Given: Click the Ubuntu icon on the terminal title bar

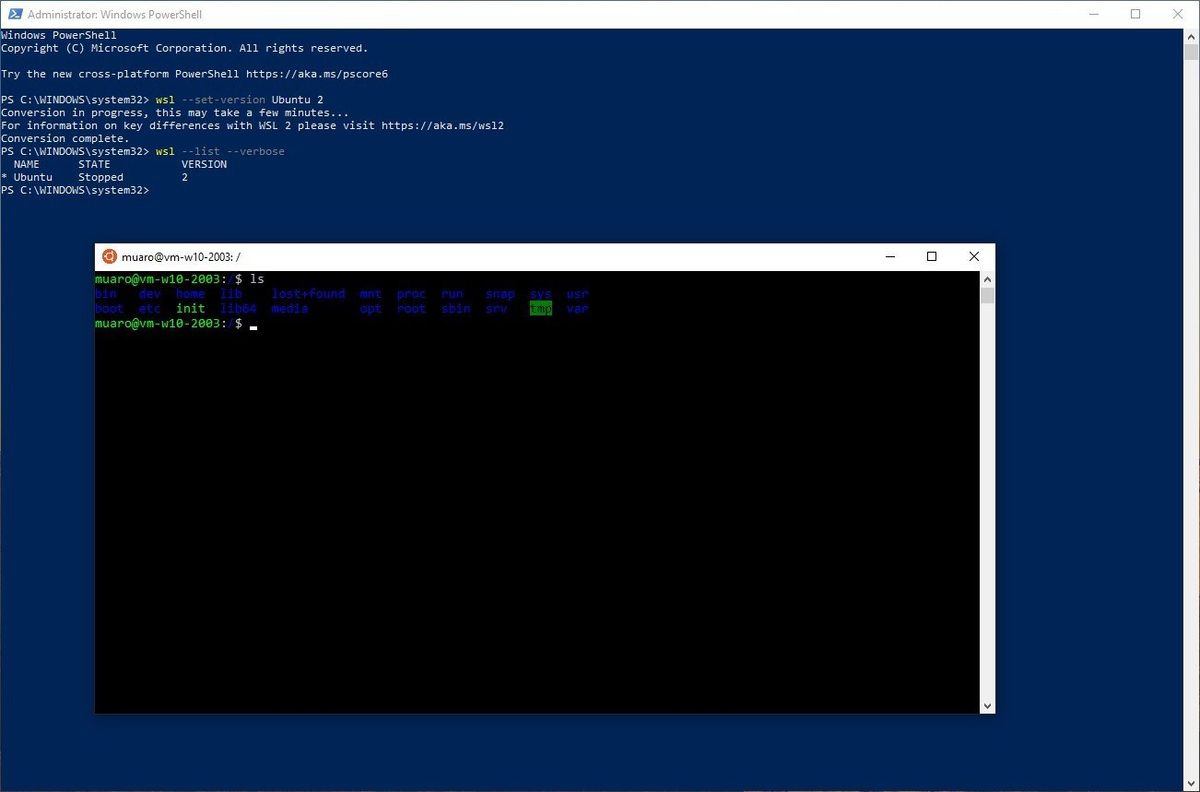Looking at the screenshot, I should coord(108,256).
